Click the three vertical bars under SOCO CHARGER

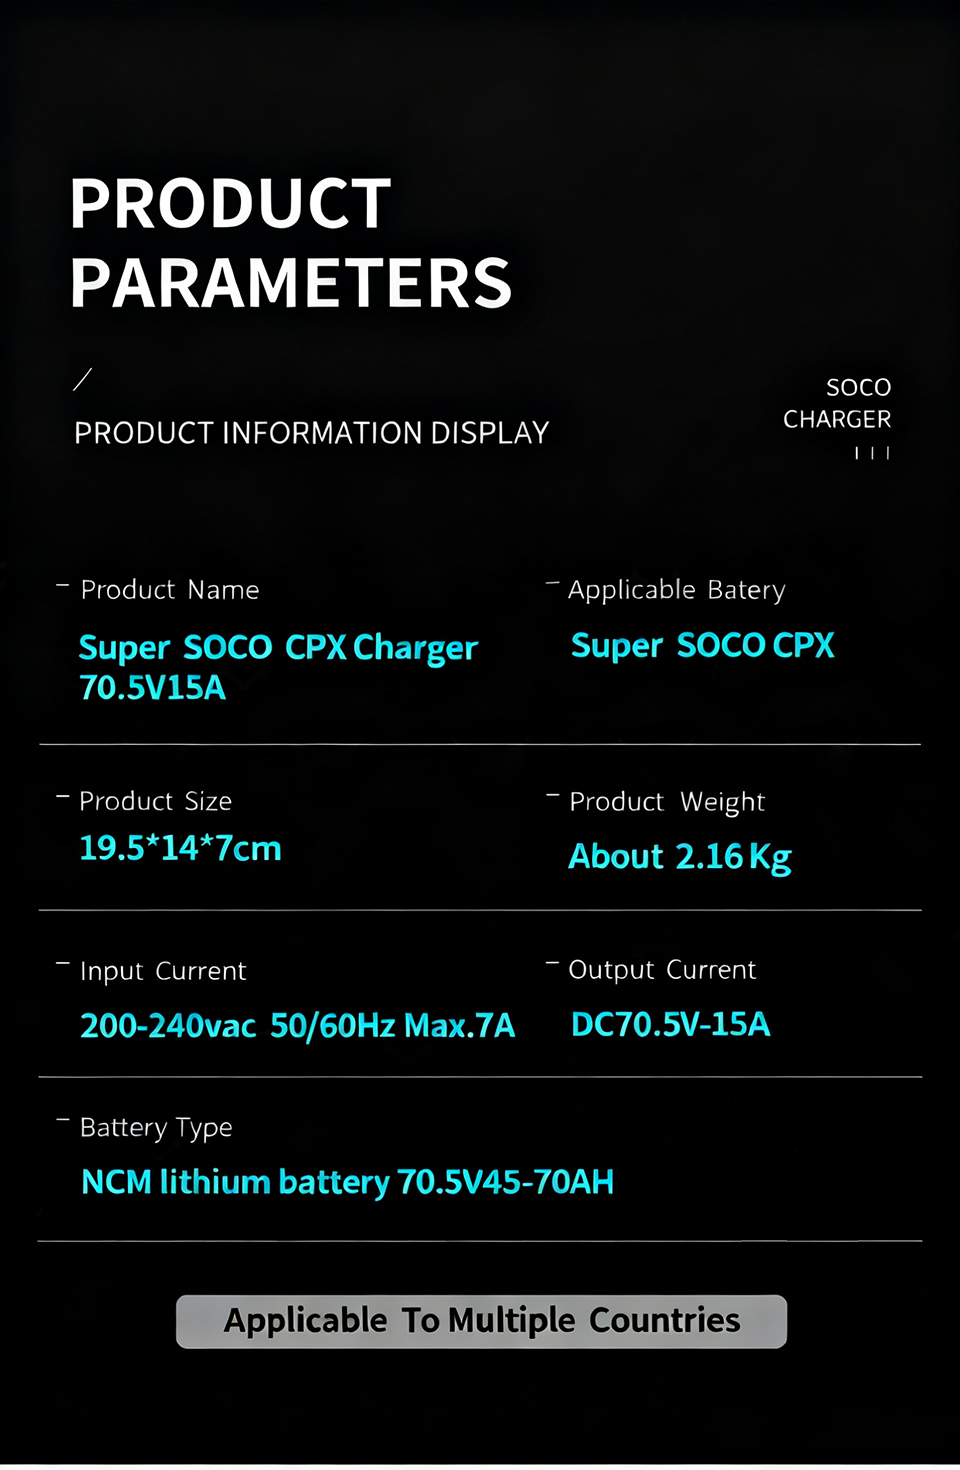[x=872, y=453]
